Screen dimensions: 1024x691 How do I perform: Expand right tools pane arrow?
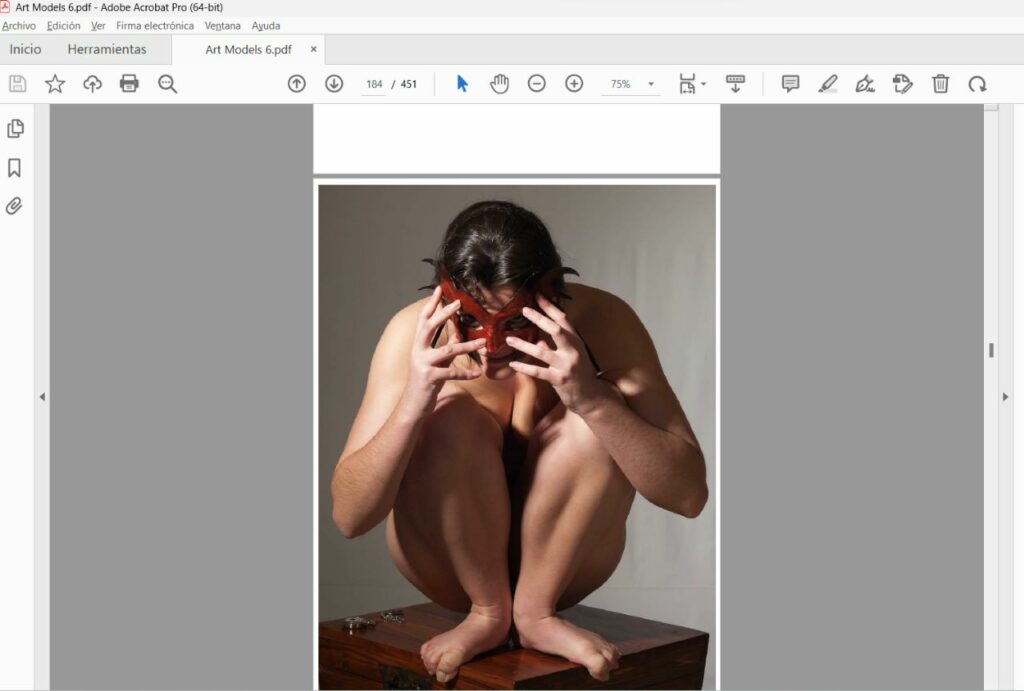coord(1006,396)
